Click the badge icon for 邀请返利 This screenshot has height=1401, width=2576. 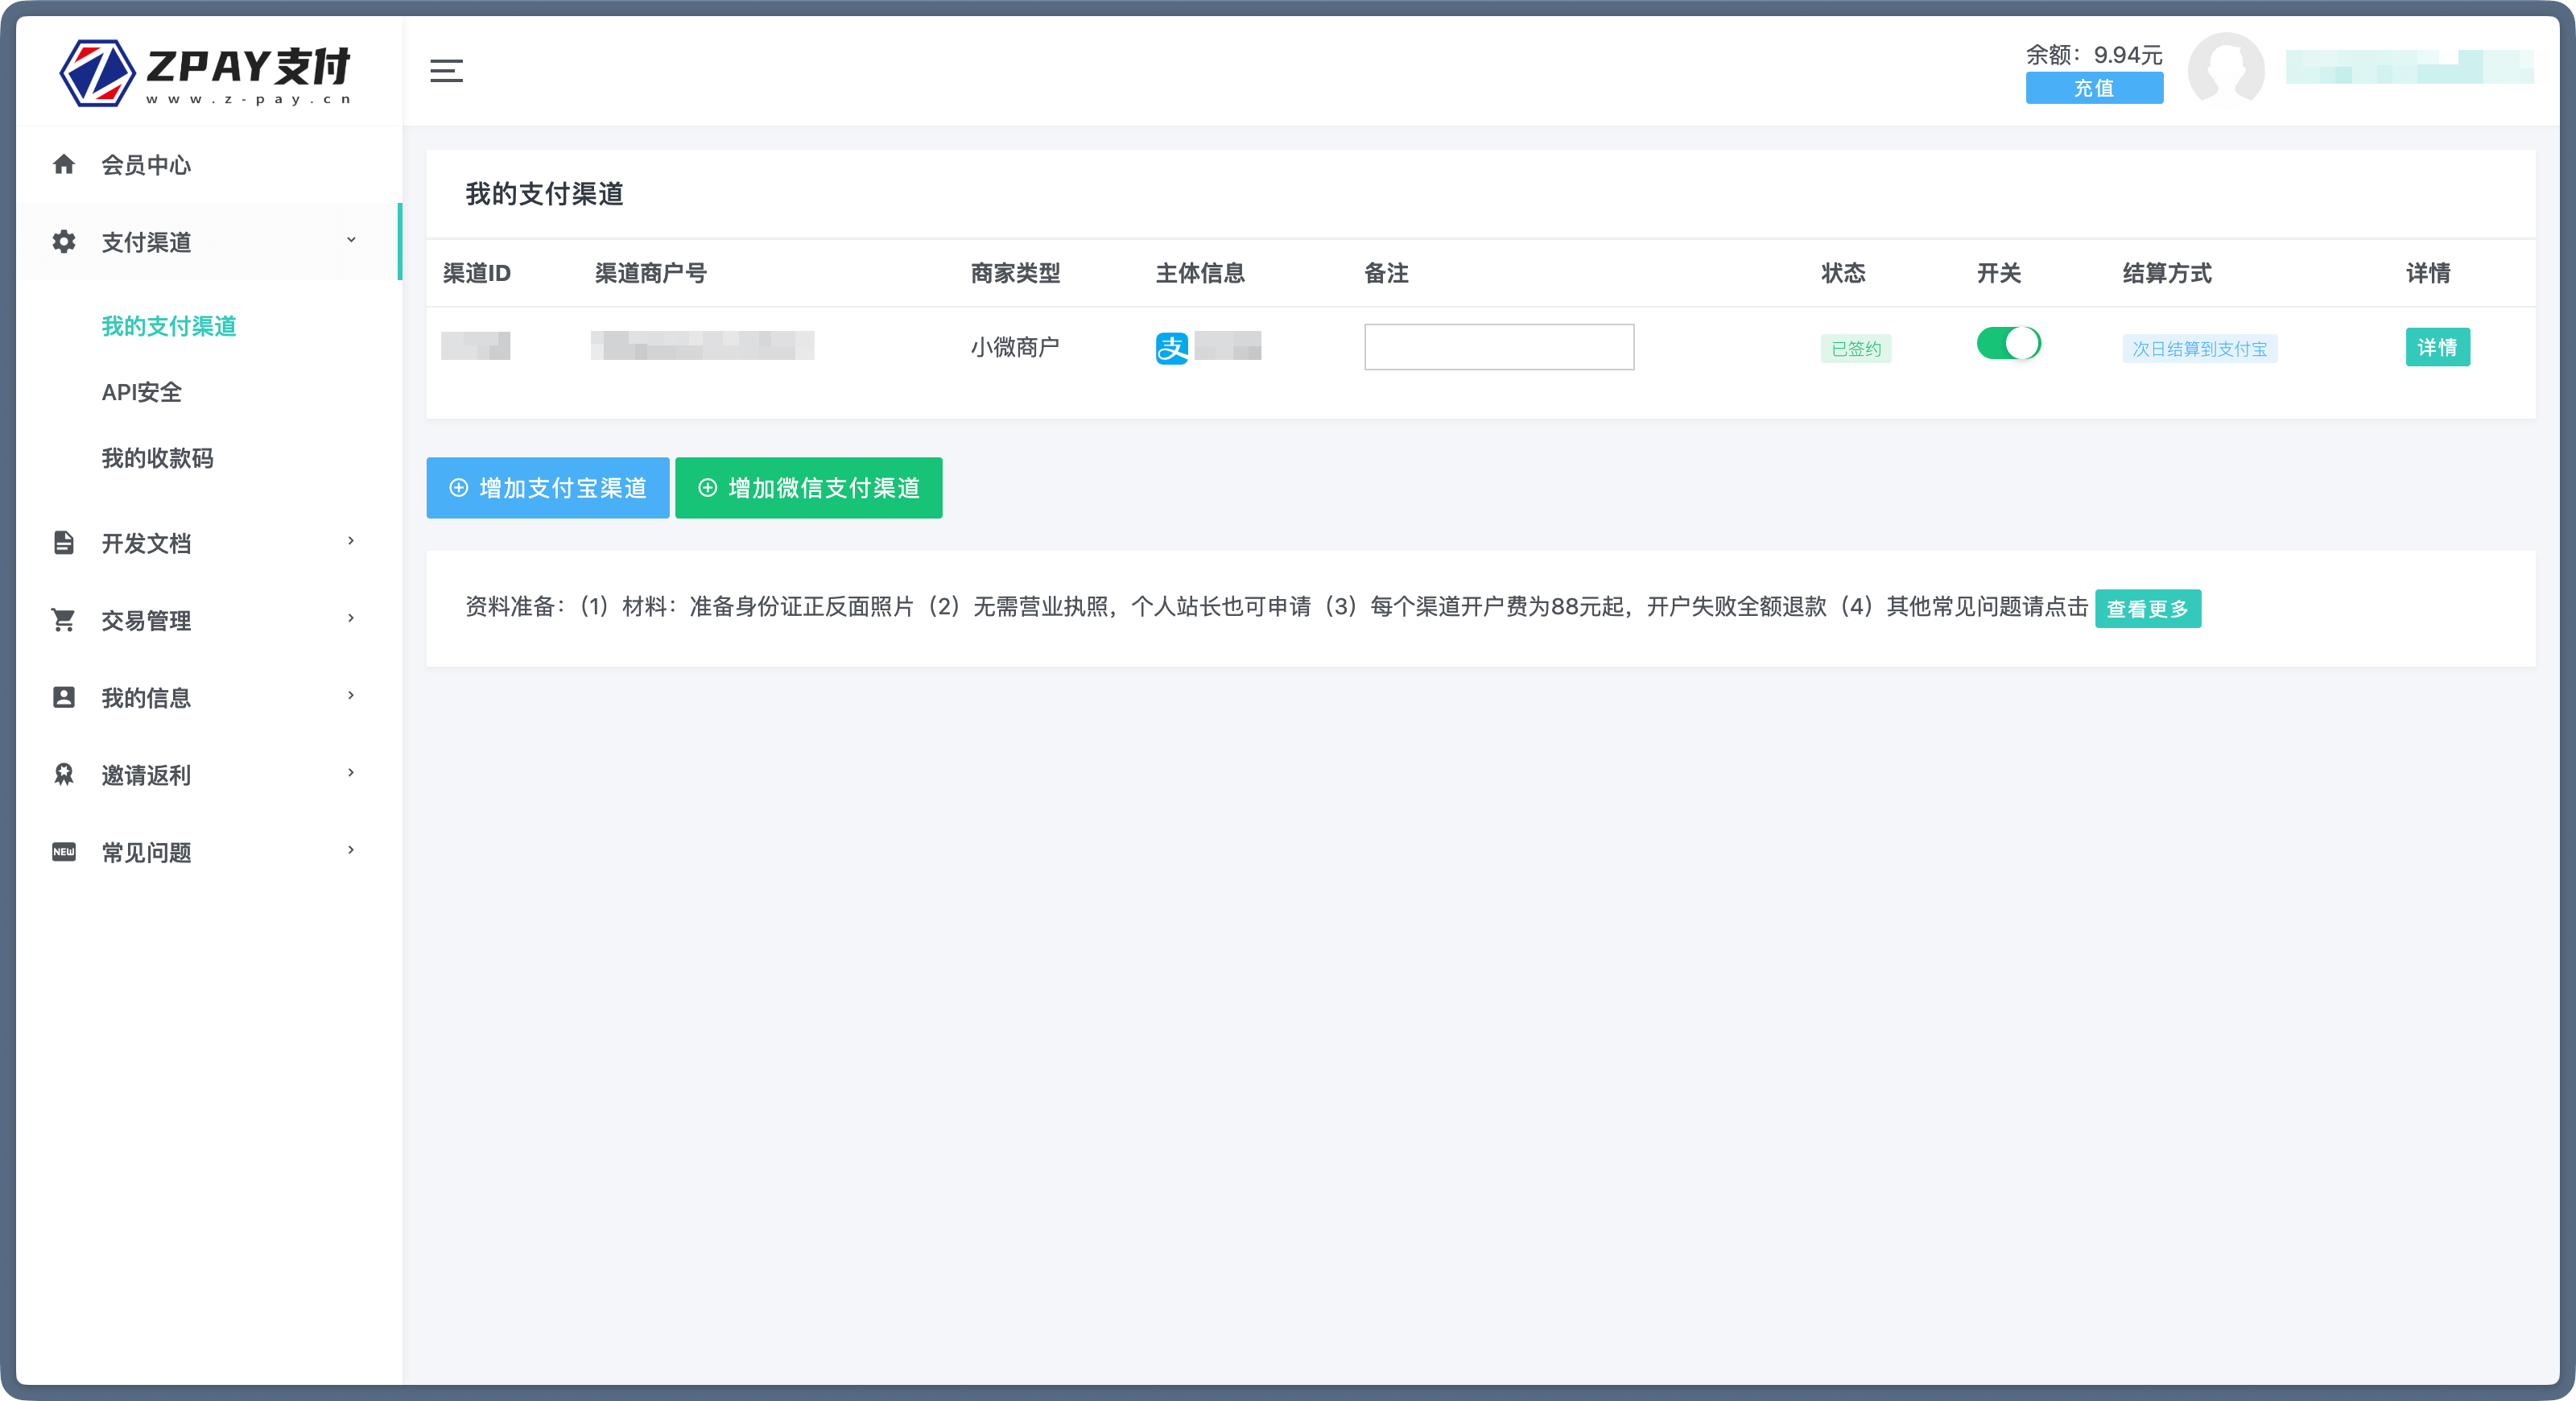point(64,775)
